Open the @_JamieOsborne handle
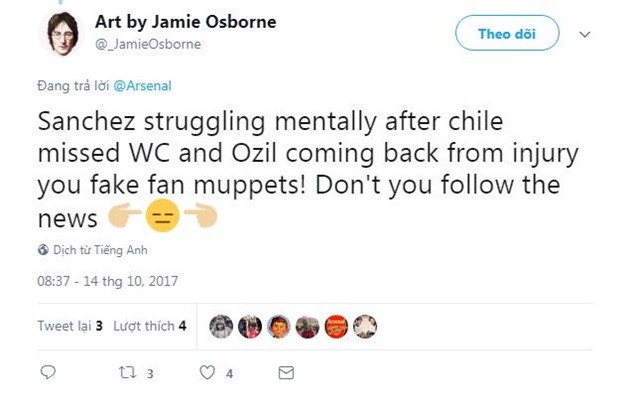The height and width of the screenshot is (405, 630). 147,43
